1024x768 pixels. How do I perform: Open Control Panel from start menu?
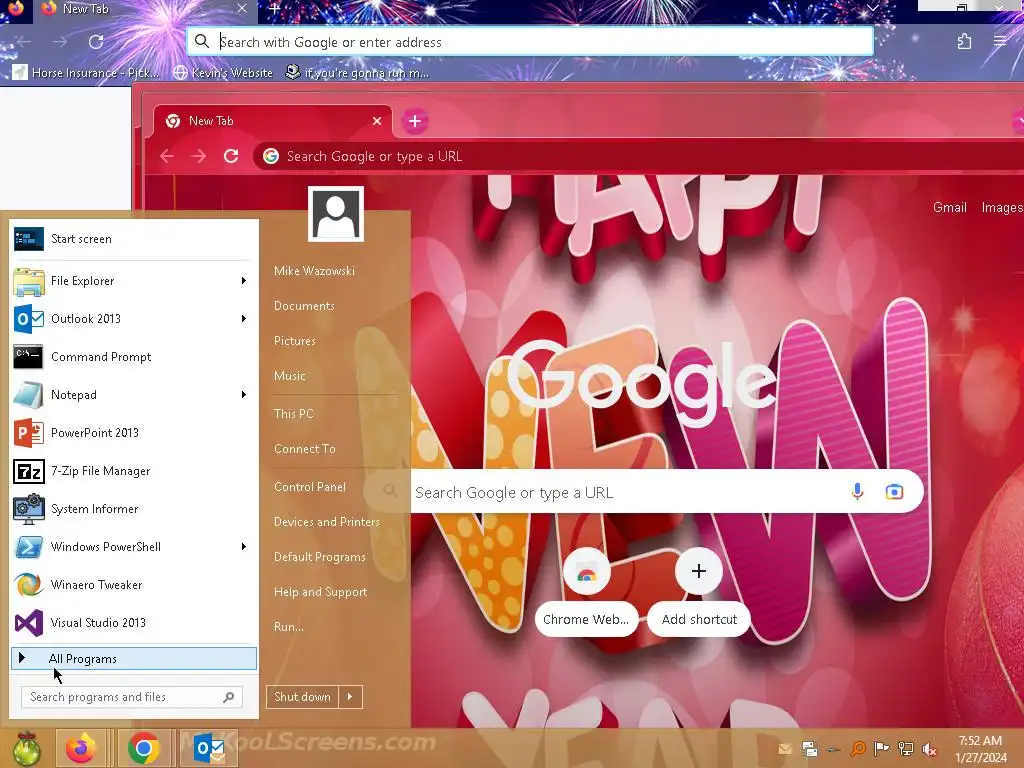tap(310, 487)
